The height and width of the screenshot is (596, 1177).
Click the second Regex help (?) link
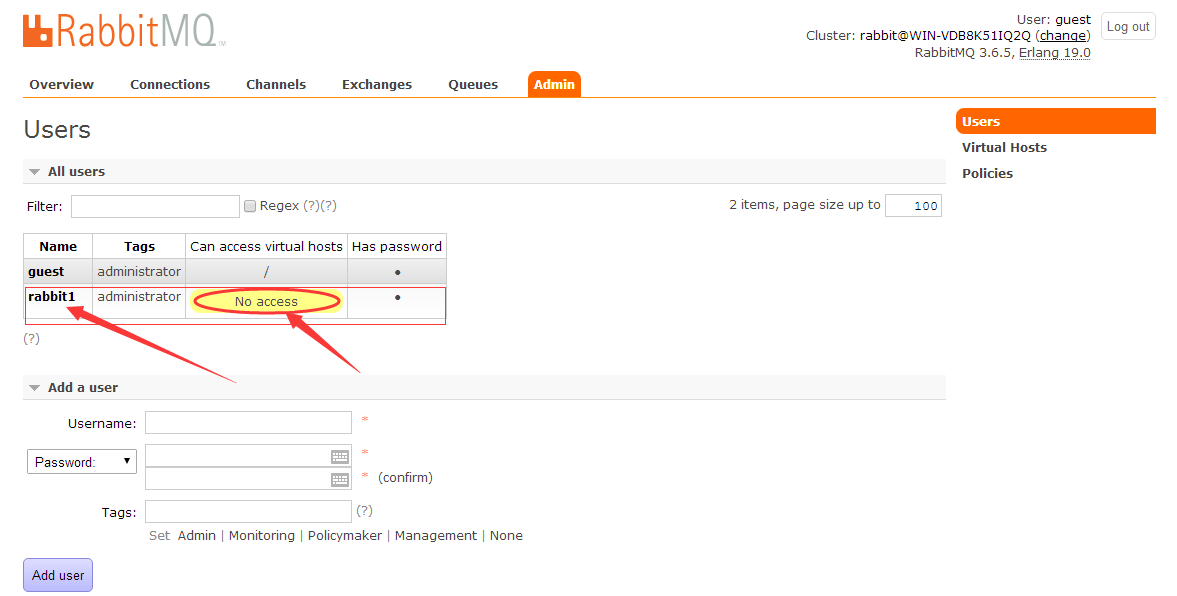click(x=329, y=206)
